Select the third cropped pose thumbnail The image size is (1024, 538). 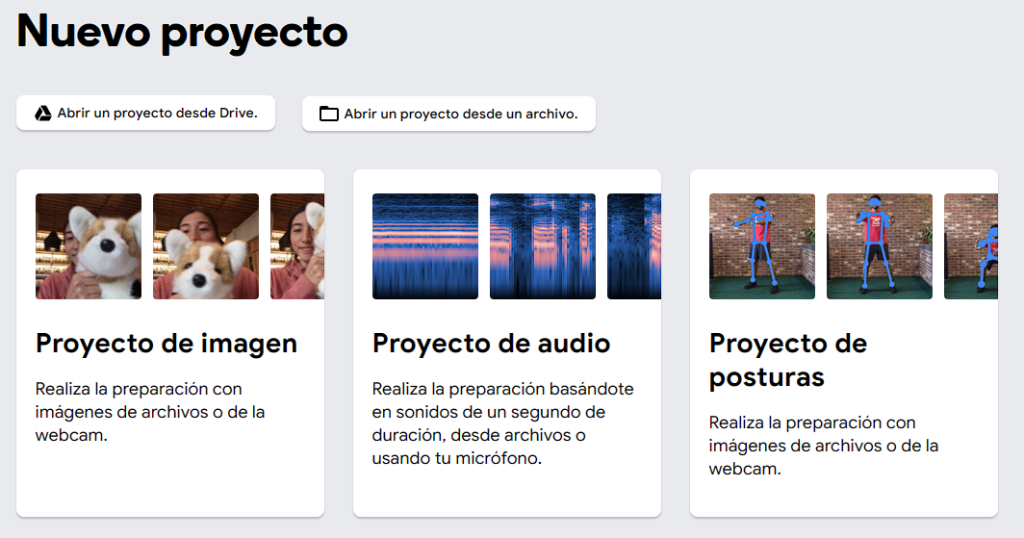coord(971,246)
